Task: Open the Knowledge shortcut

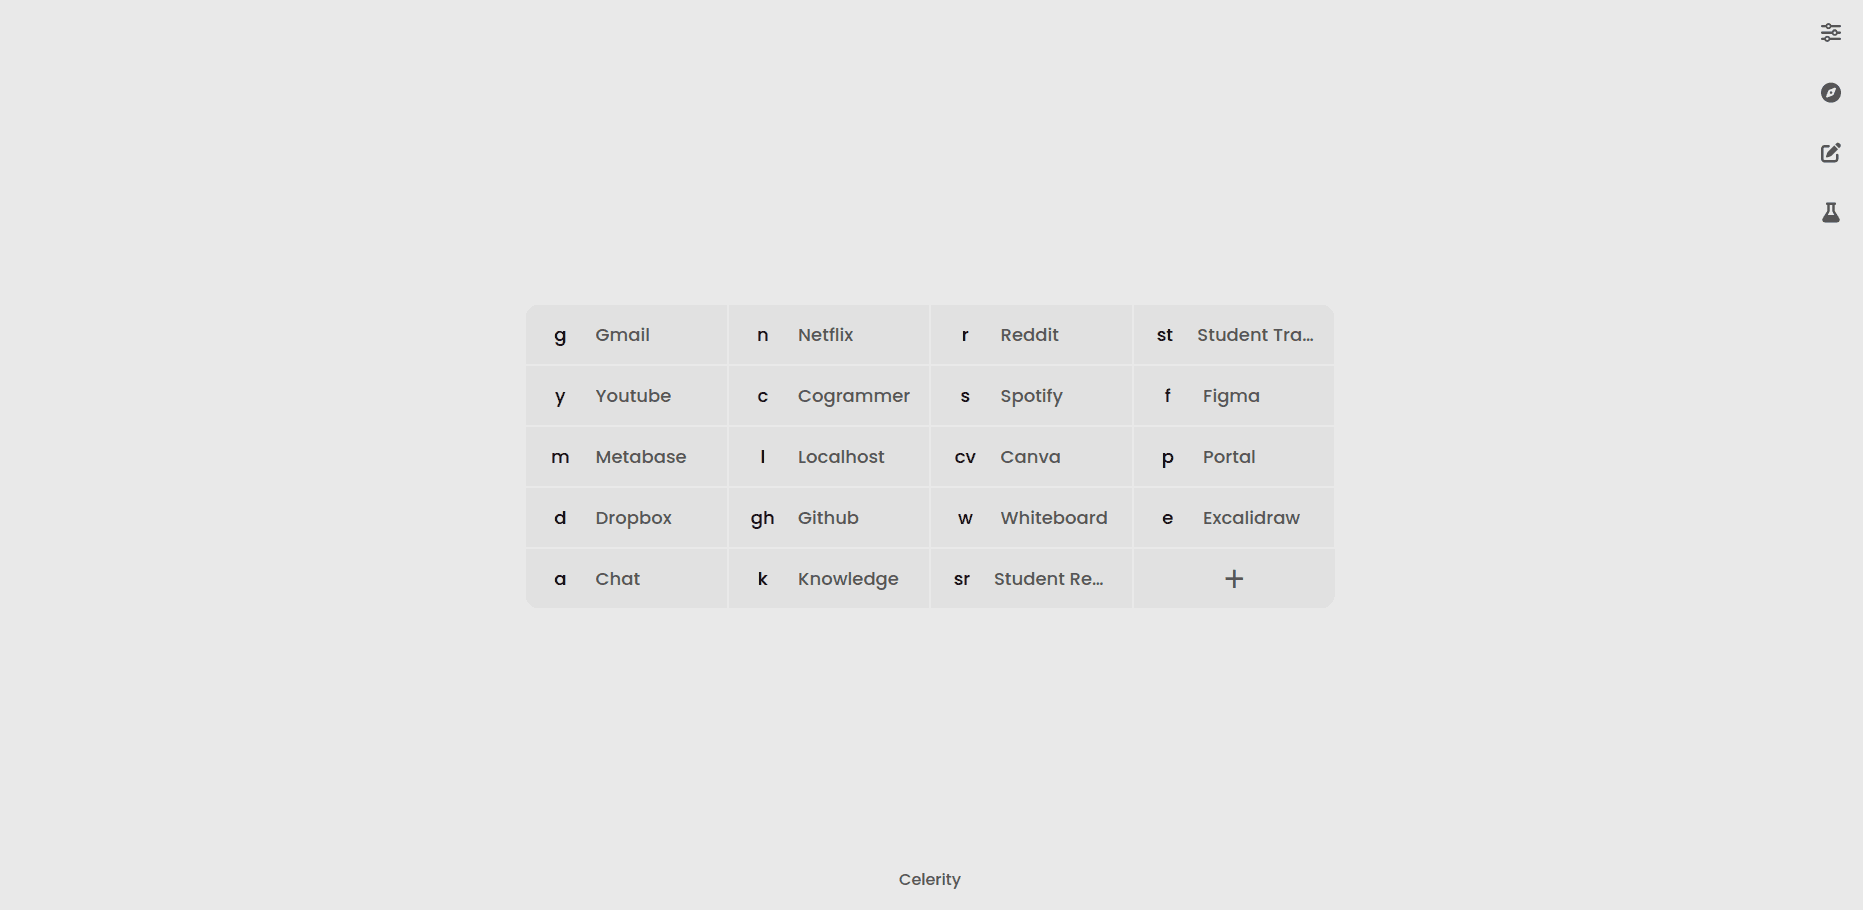Action: tap(828, 579)
